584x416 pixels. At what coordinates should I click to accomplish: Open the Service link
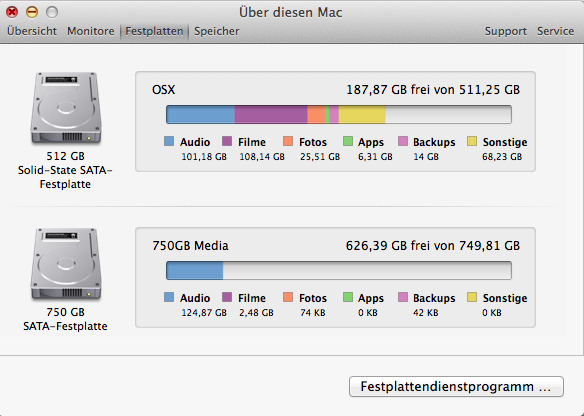point(555,31)
